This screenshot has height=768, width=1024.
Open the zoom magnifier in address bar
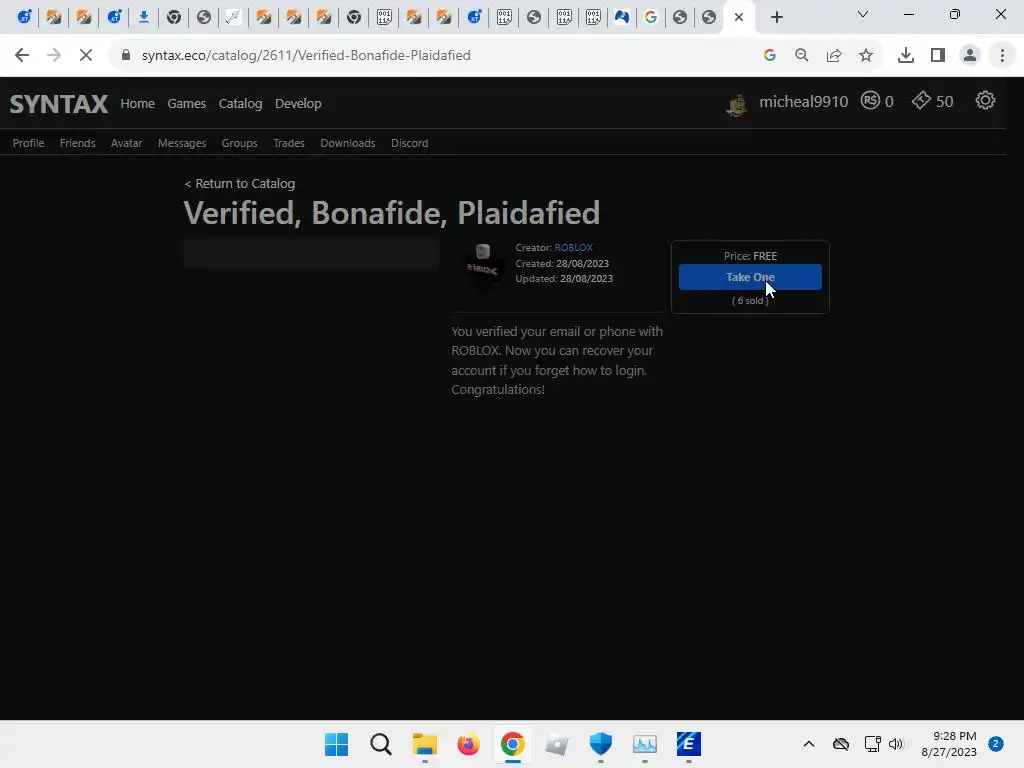point(802,56)
